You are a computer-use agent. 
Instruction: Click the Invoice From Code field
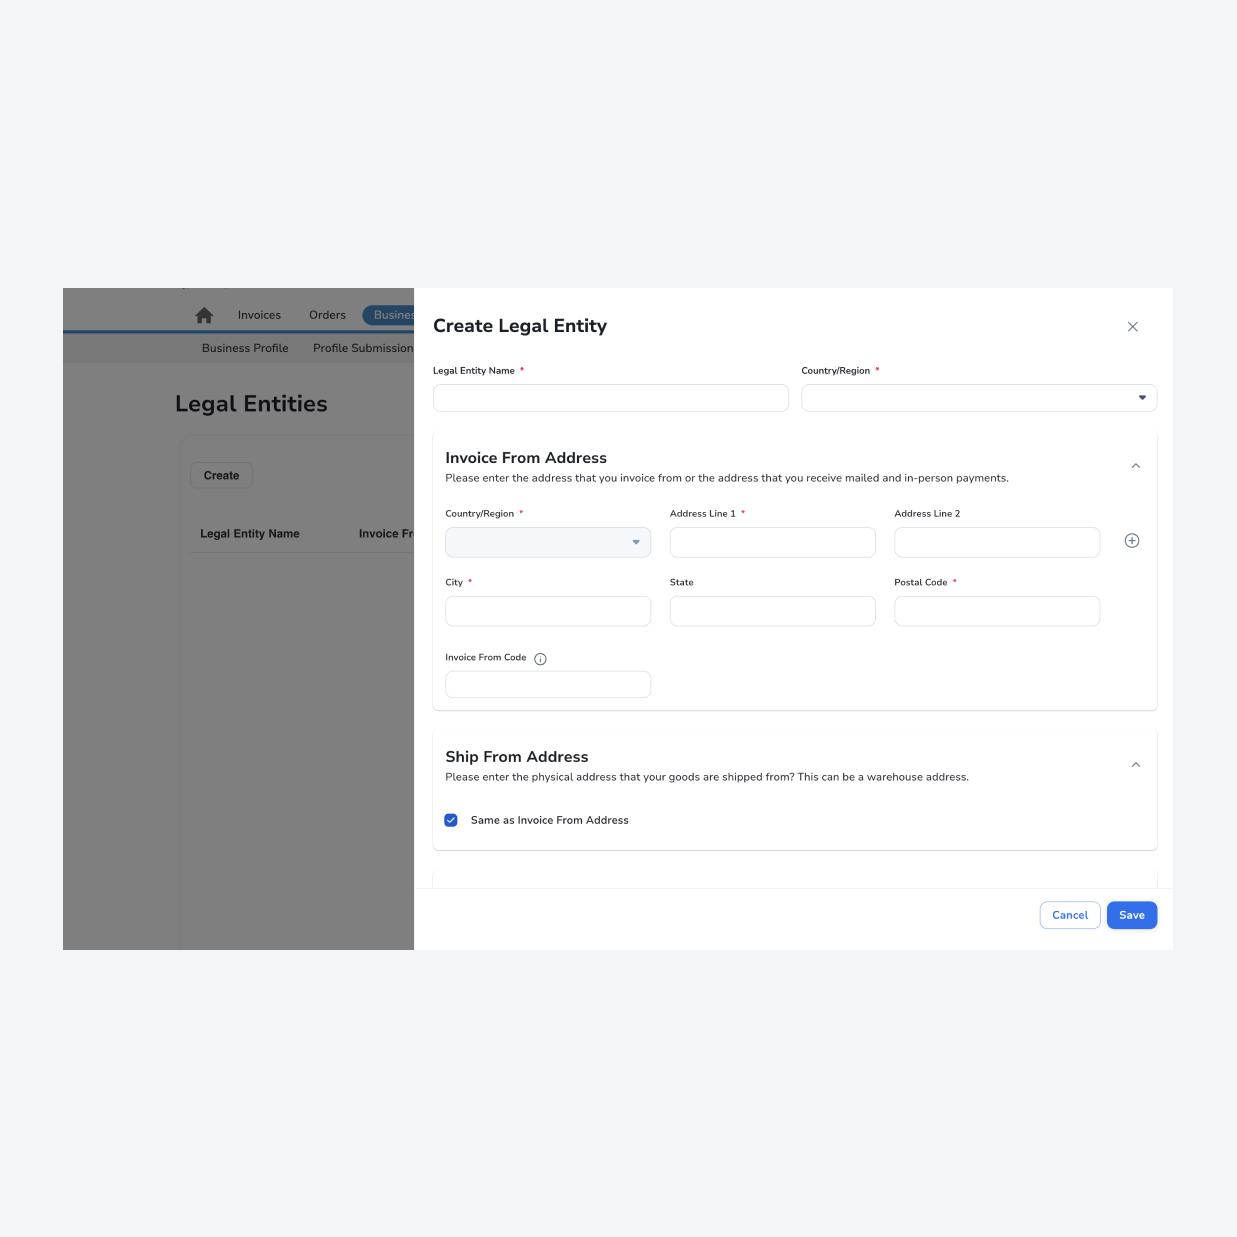[x=548, y=684]
